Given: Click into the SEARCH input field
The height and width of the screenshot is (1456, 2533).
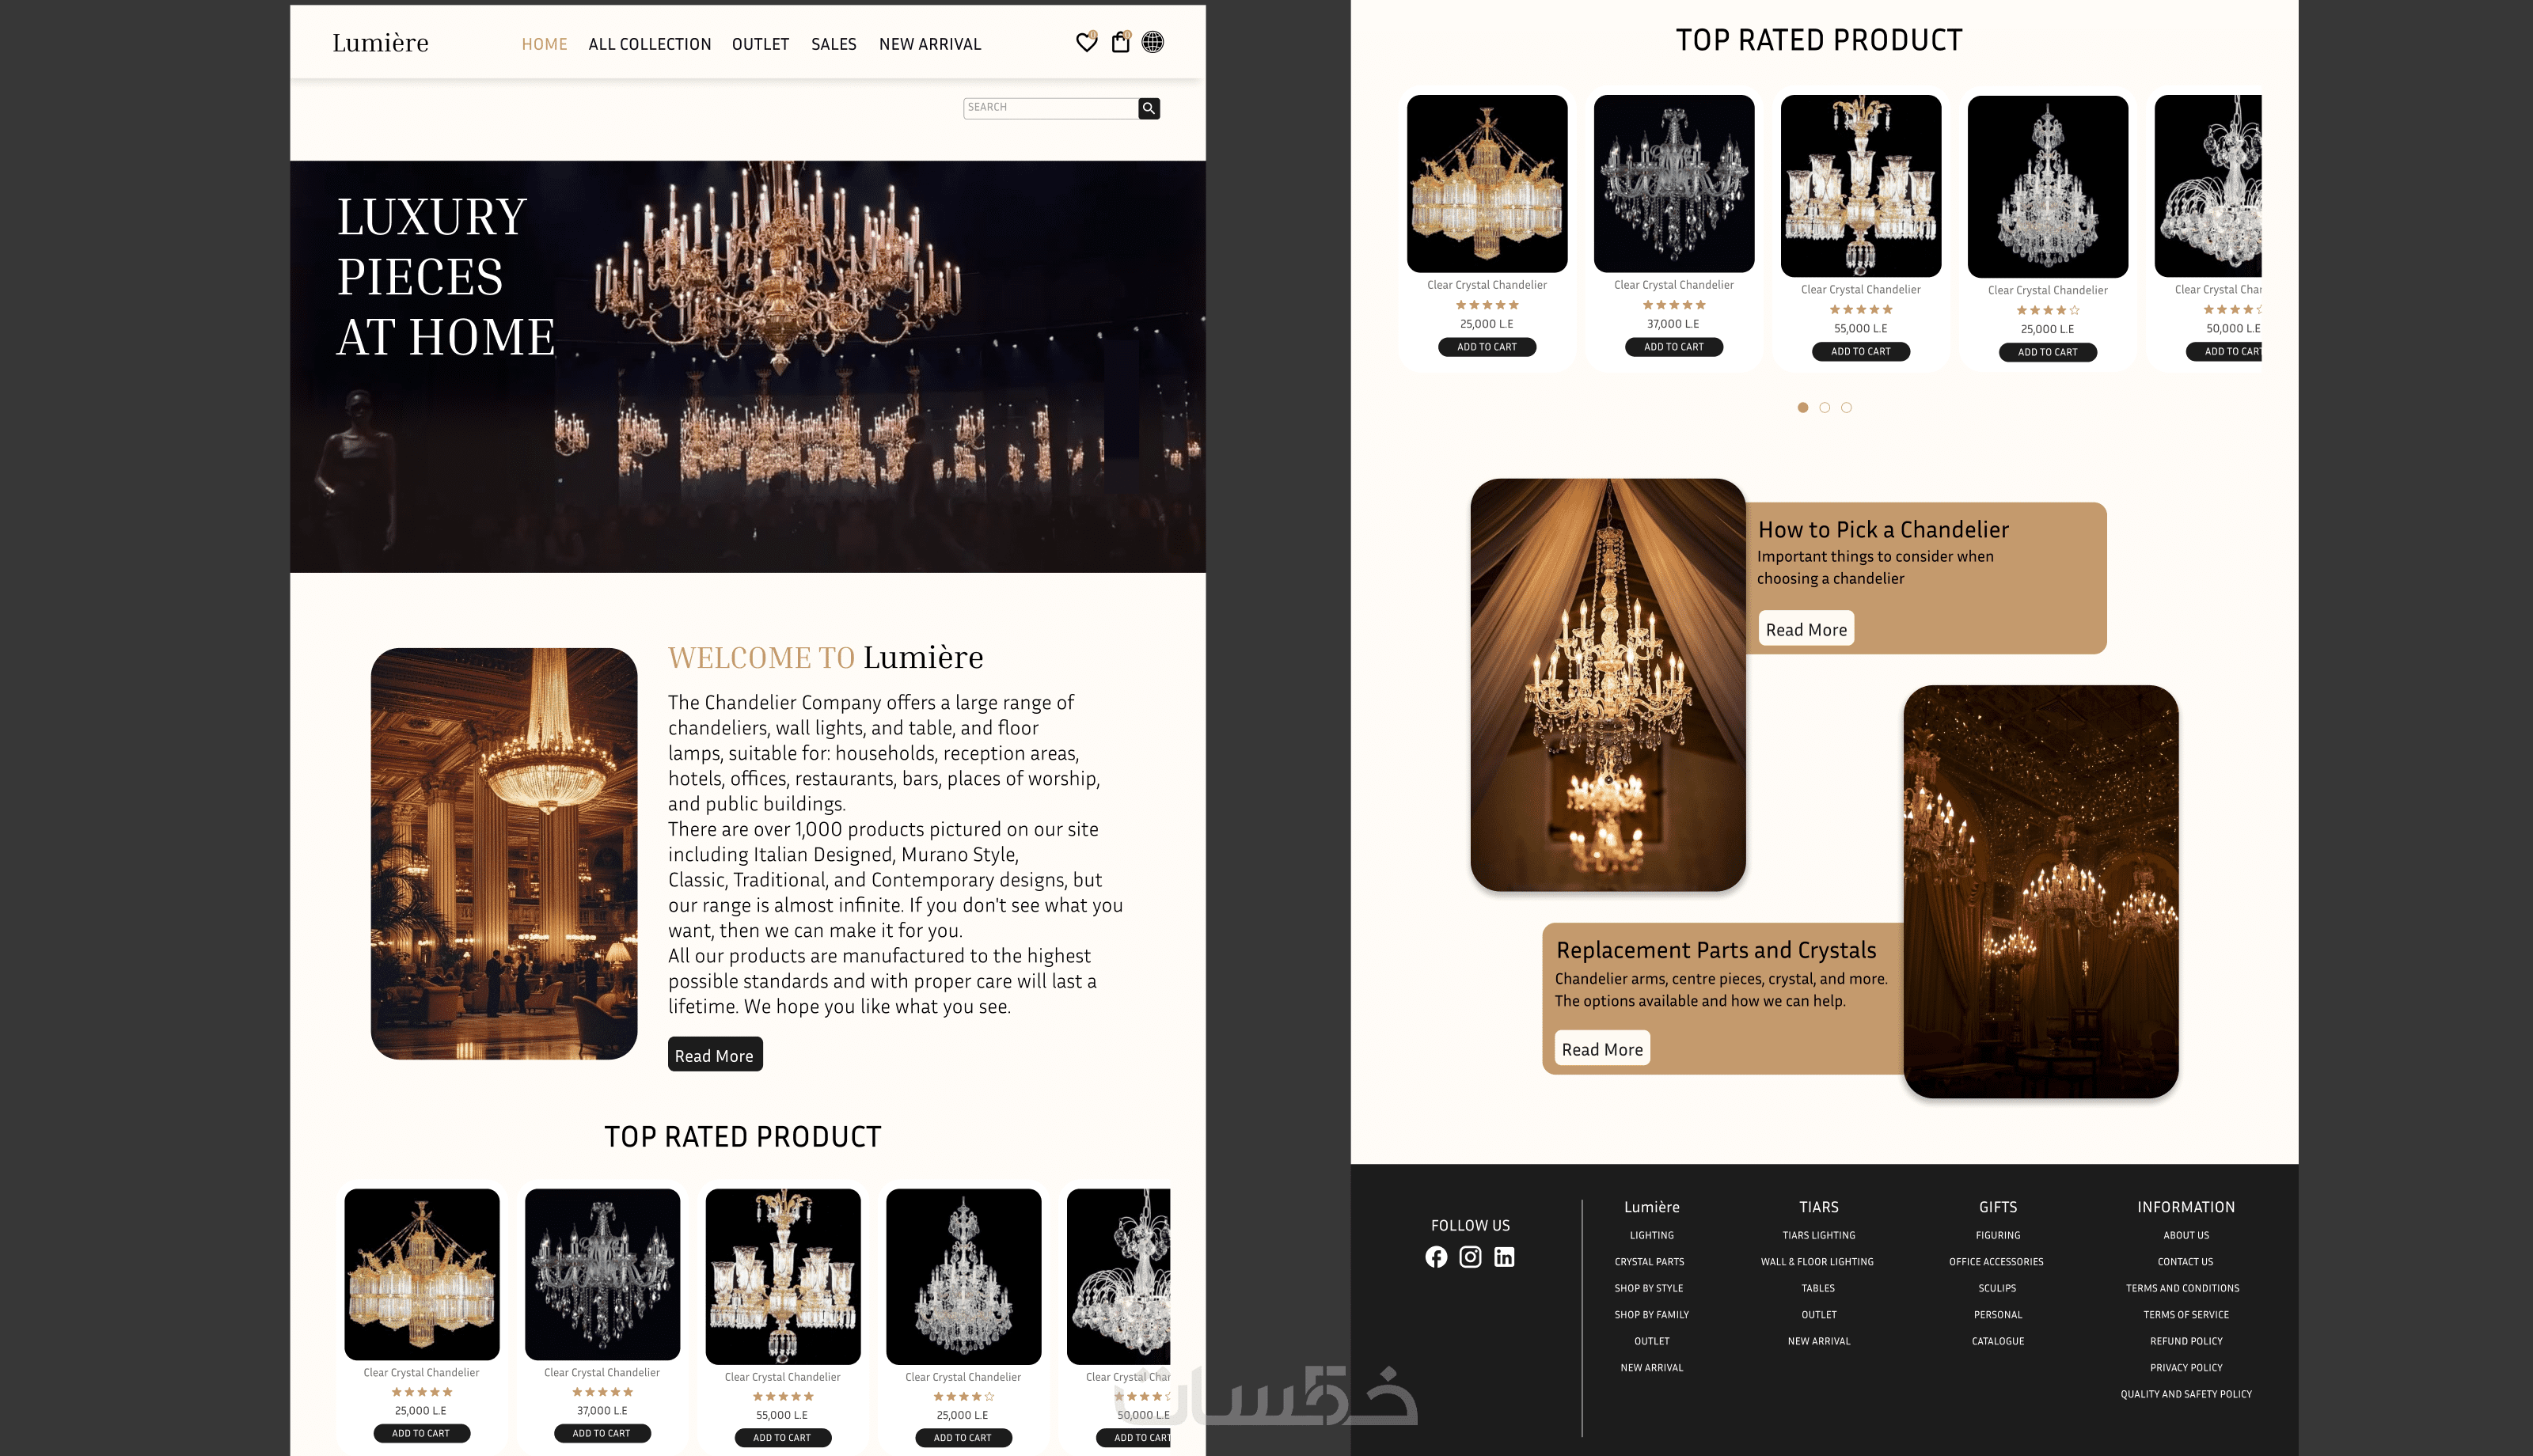Looking at the screenshot, I should 1050,107.
